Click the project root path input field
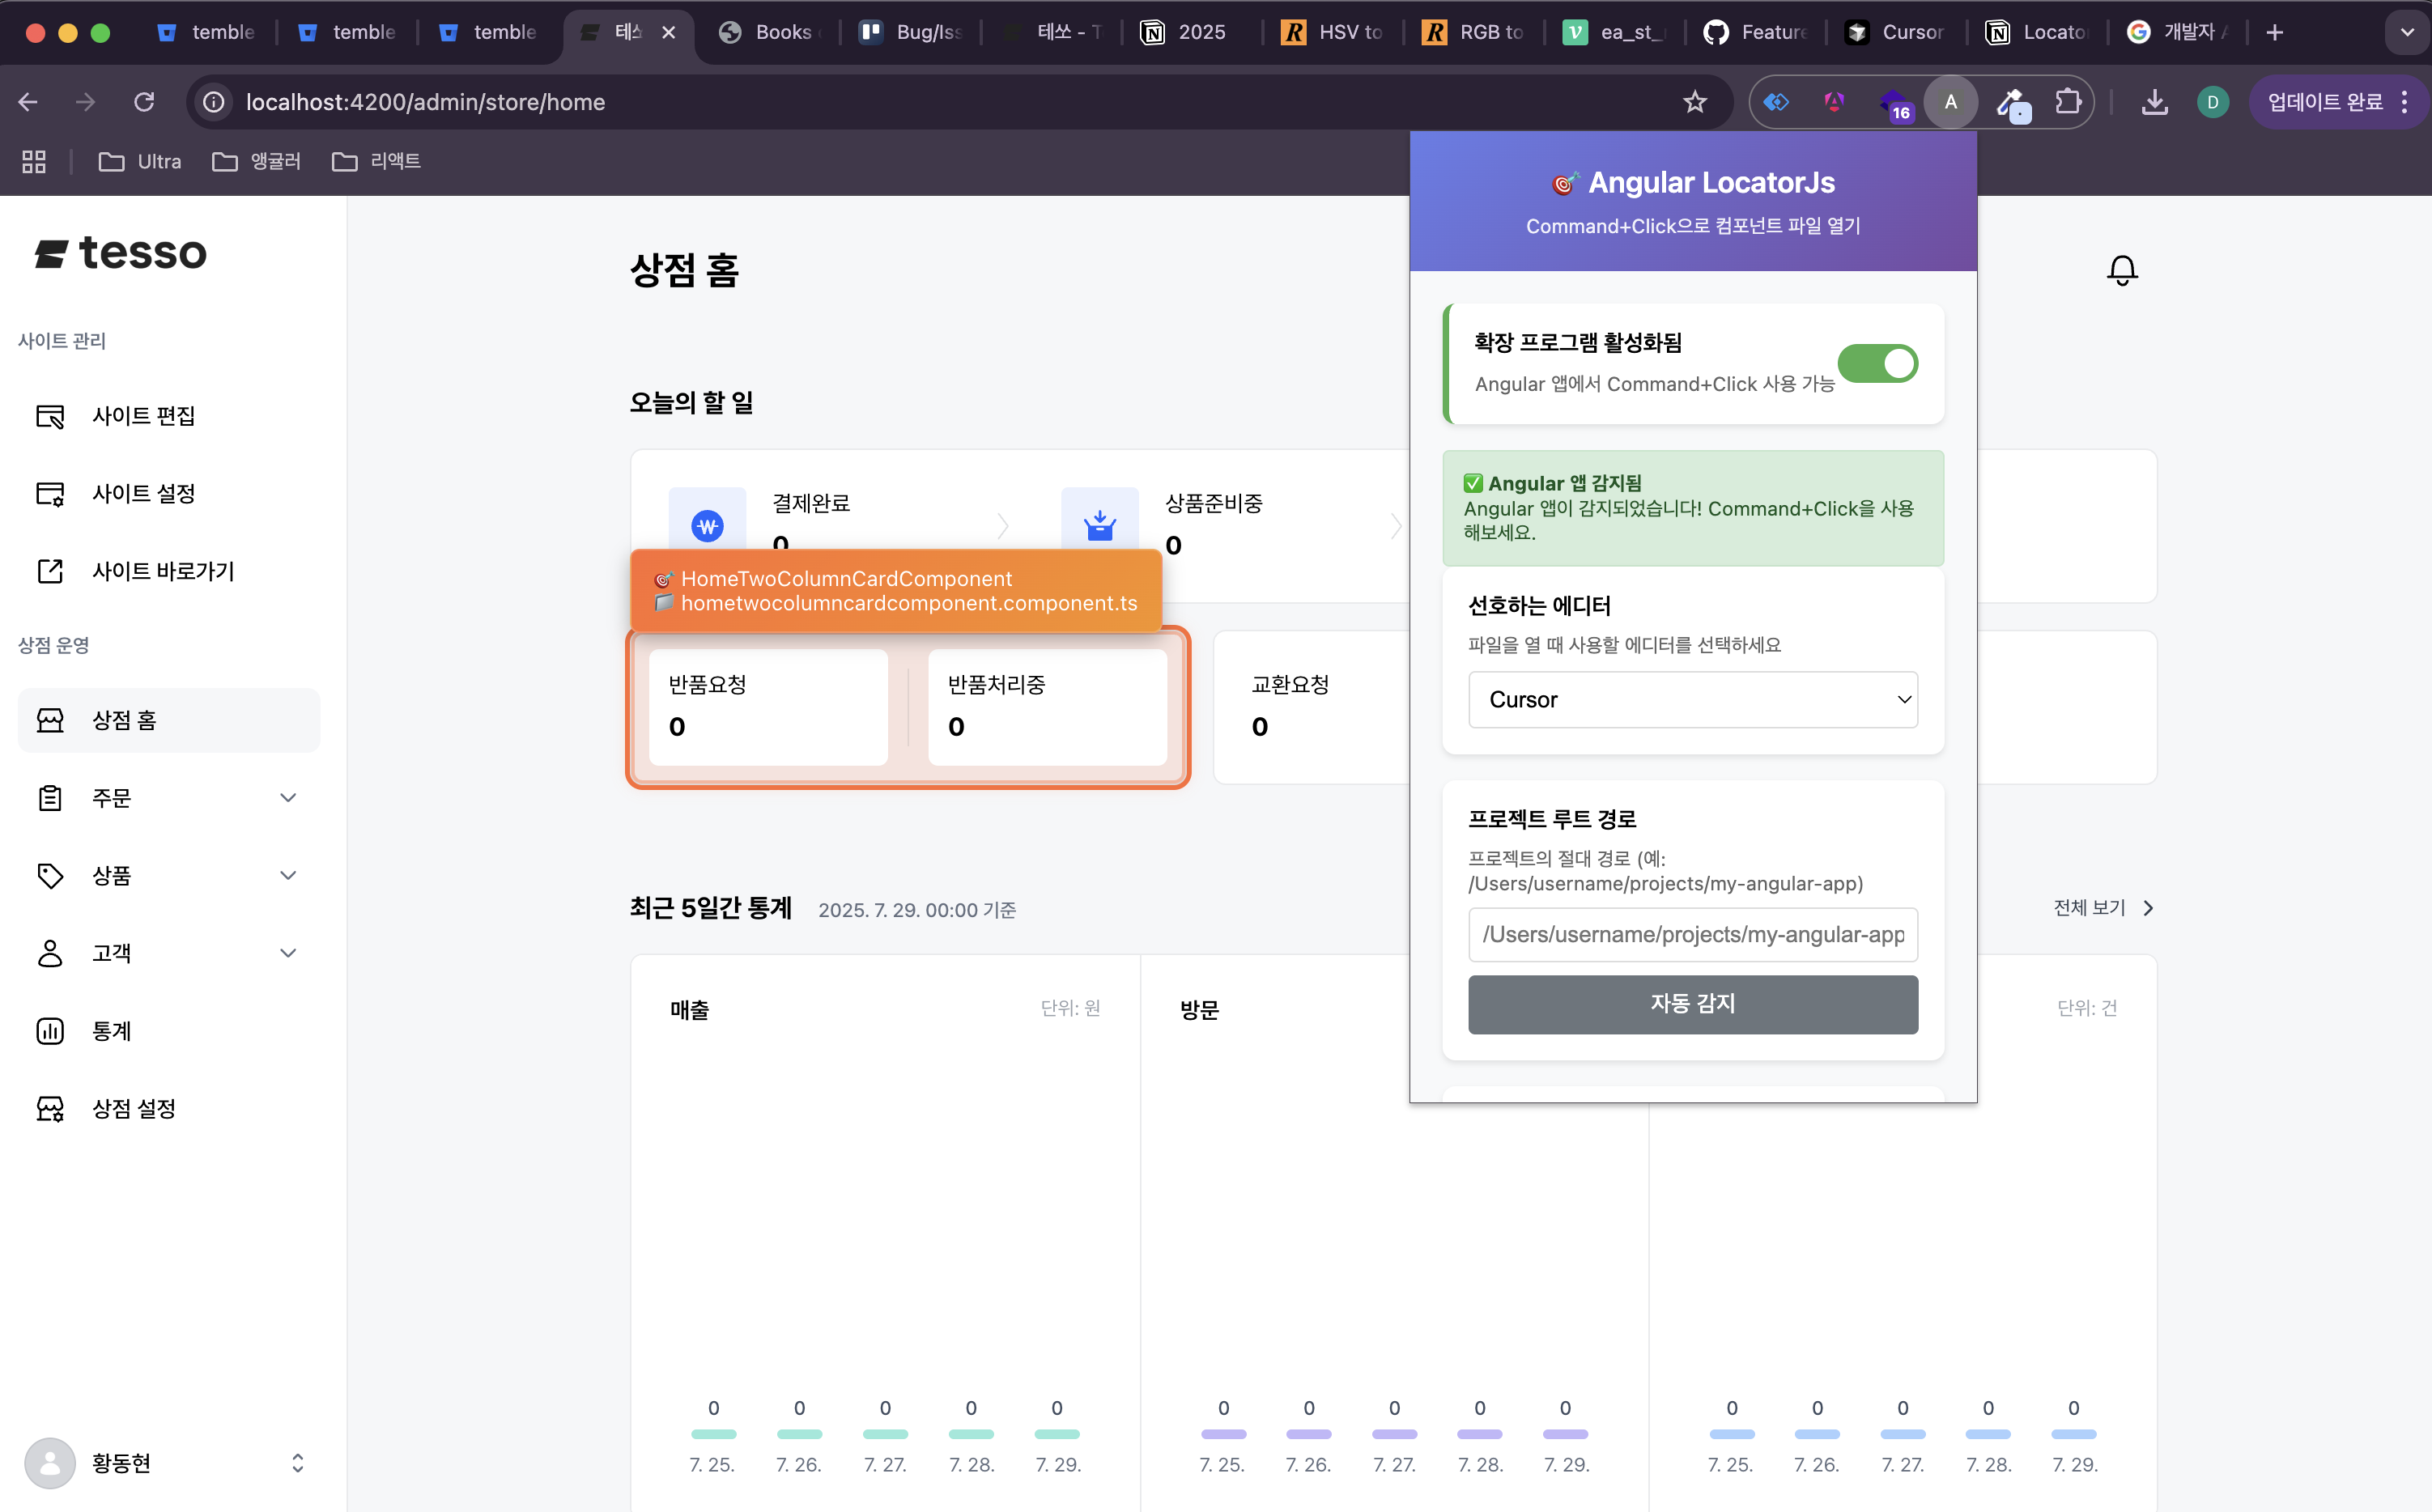The width and height of the screenshot is (2432, 1512). (1692, 934)
